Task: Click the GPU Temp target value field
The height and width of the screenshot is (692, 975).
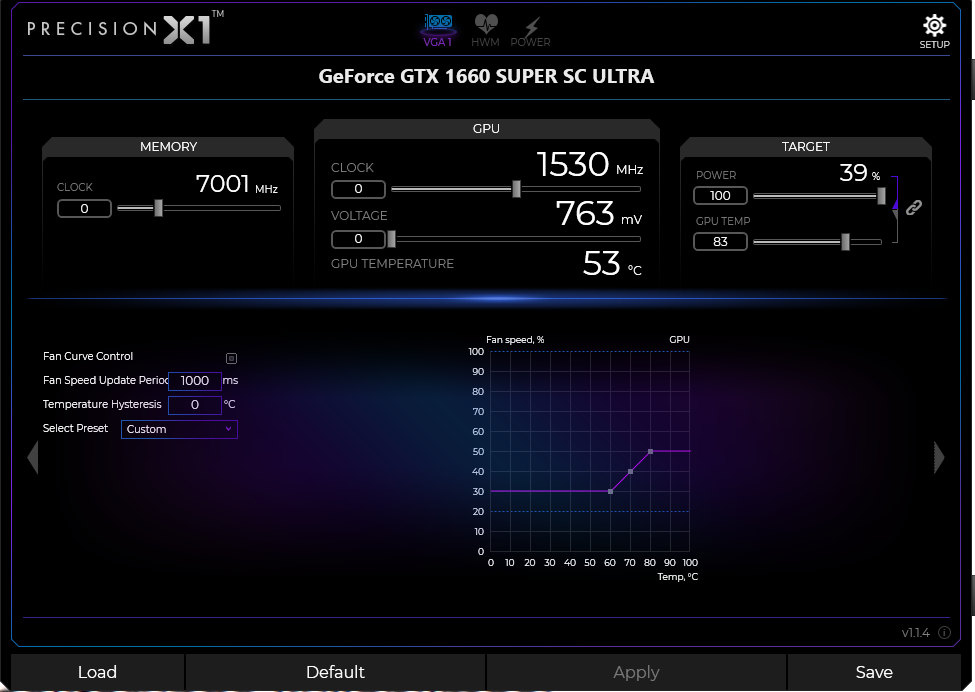Action: click(720, 241)
